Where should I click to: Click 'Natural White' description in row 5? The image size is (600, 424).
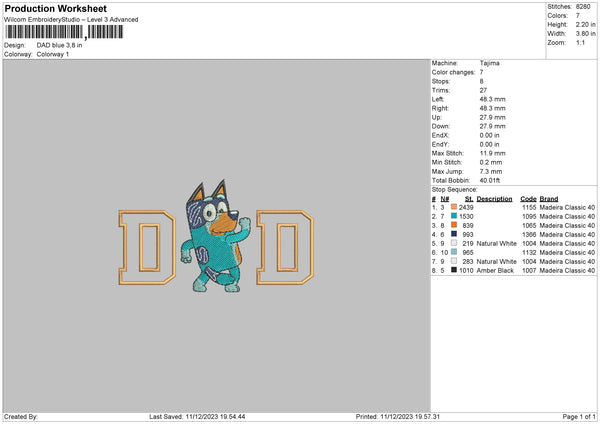pyautogui.click(x=497, y=243)
